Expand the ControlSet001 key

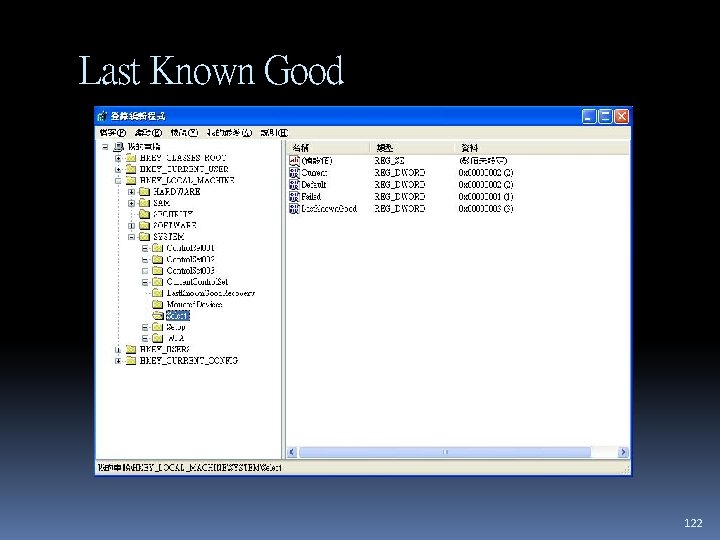click(145, 248)
